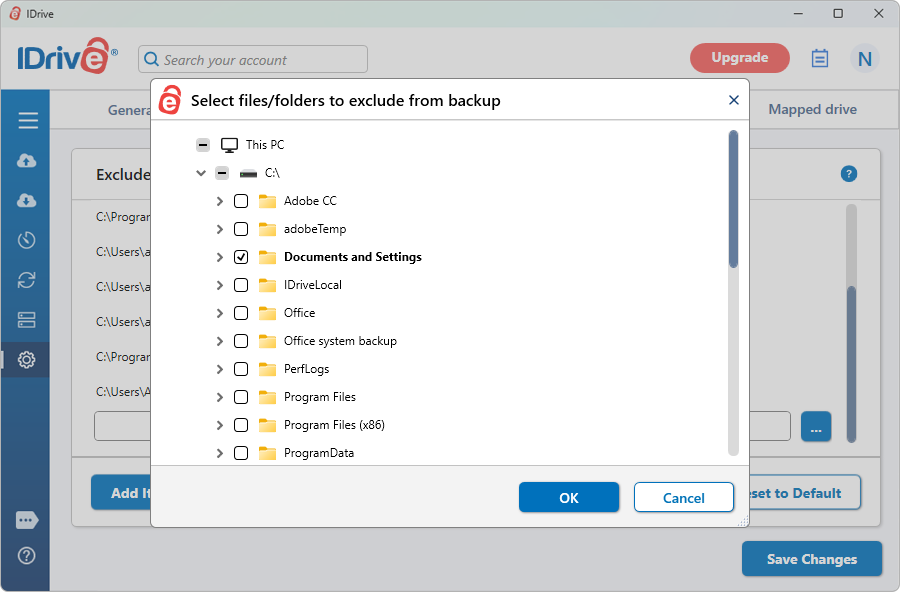Open the Scheduler clock icon

tap(27, 240)
